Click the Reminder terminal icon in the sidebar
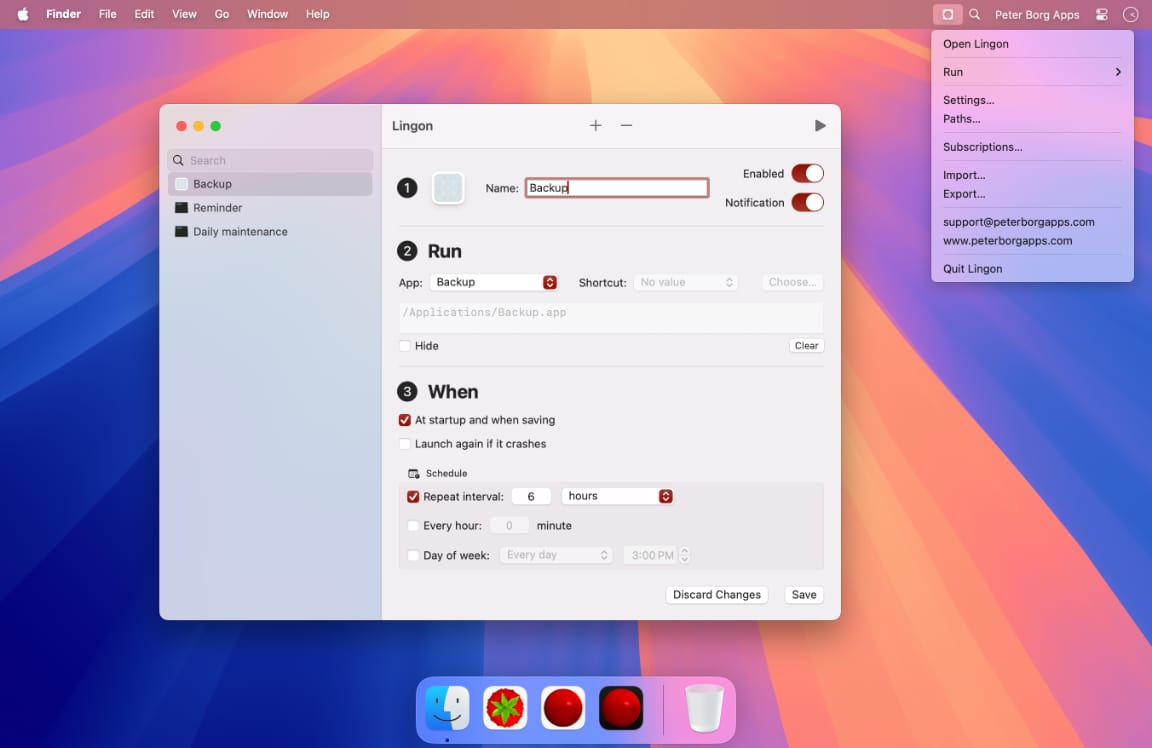The height and width of the screenshot is (748, 1152). point(184,207)
